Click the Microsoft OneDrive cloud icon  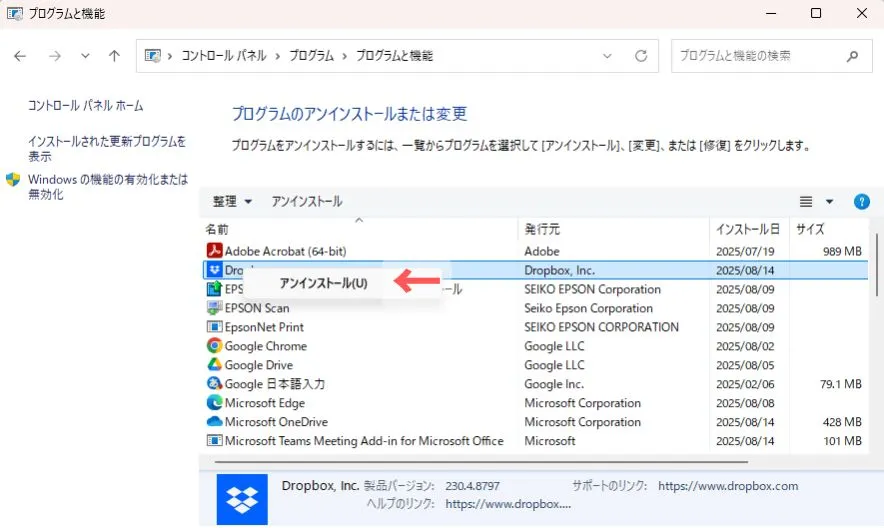click(x=214, y=421)
